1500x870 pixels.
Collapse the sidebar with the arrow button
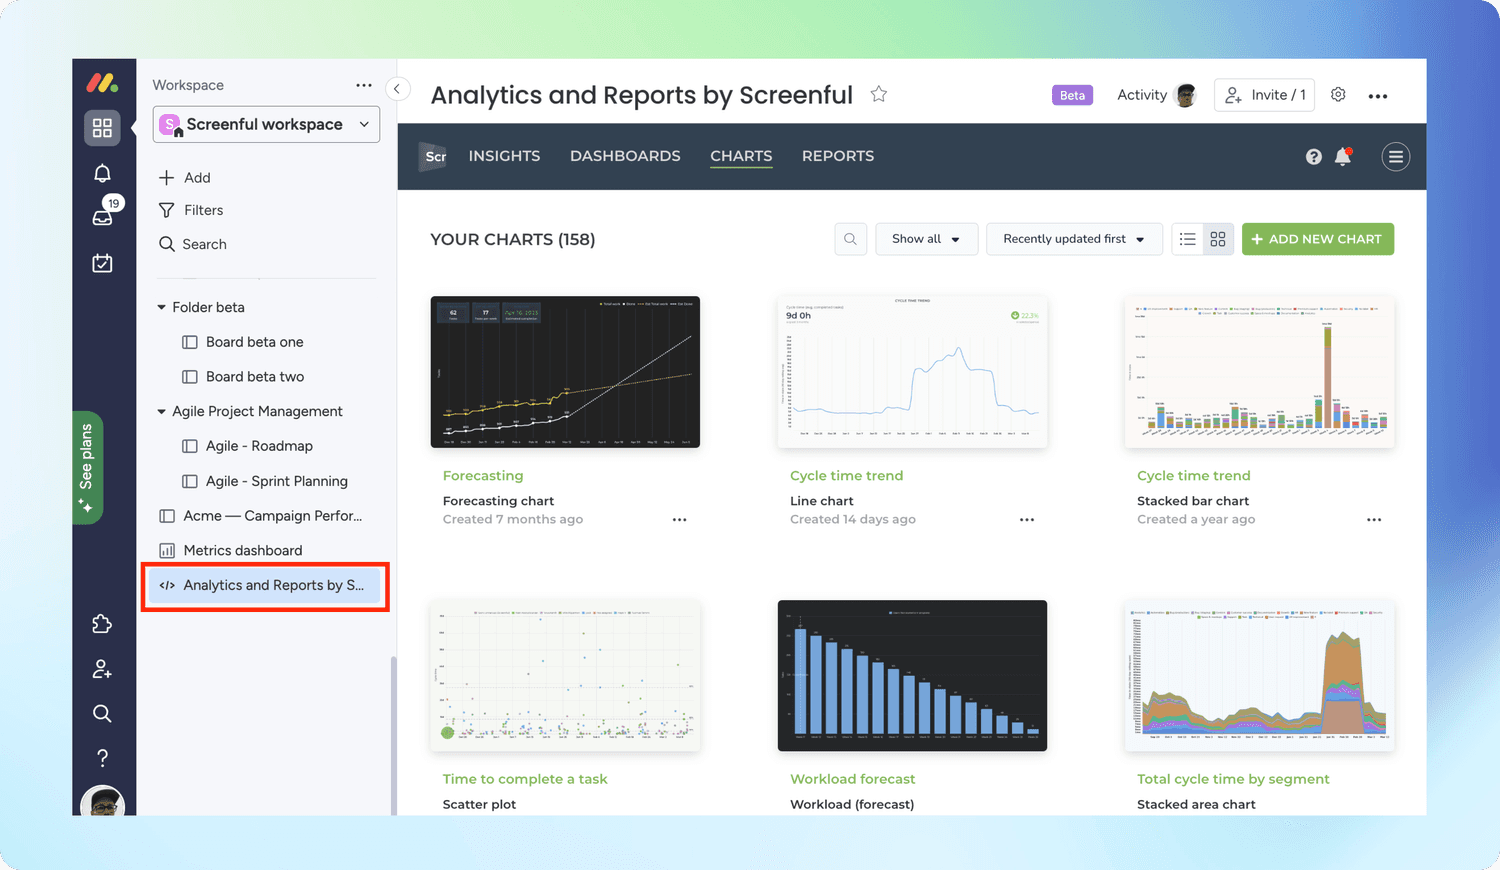(x=397, y=89)
